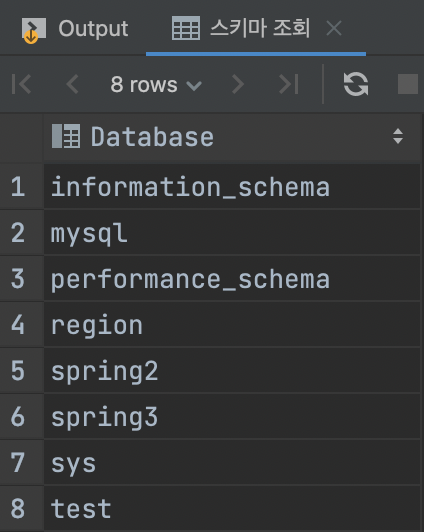The image size is (424, 532).
Task: Click the Database column header
Action: coord(232,136)
